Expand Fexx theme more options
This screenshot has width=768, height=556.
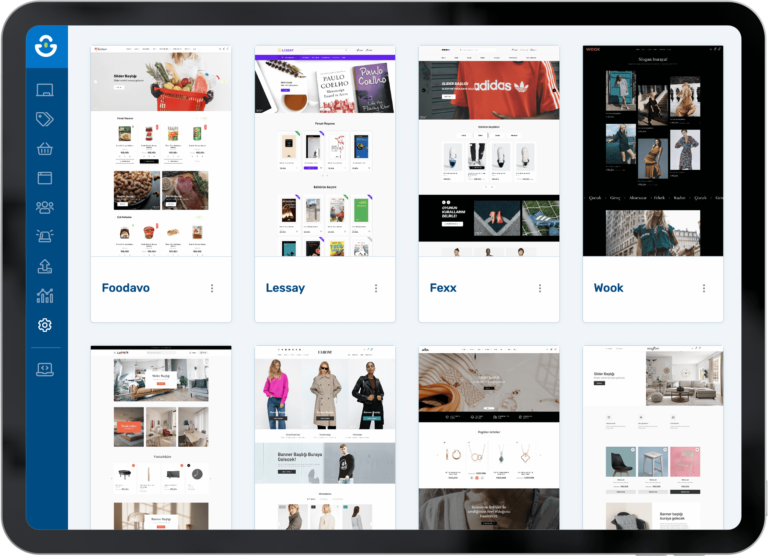pos(540,288)
